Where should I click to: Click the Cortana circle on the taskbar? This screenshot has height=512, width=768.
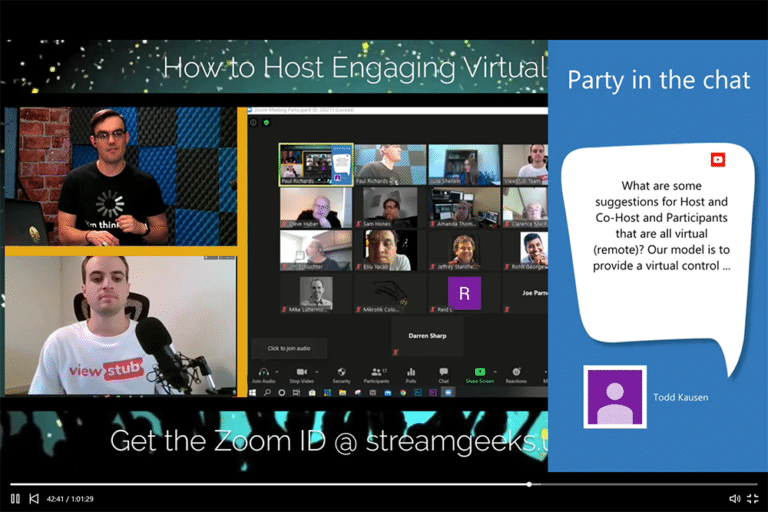(x=282, y=392)
